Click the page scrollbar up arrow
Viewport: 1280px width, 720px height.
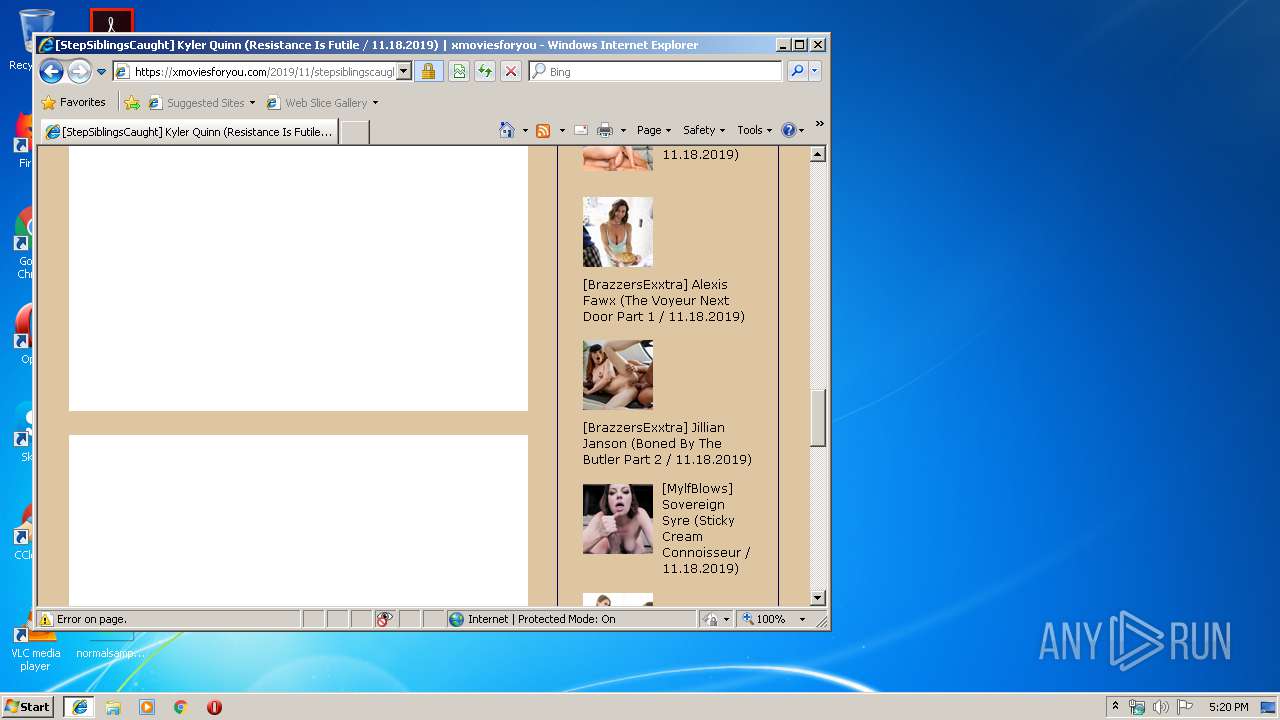point(818,154)
